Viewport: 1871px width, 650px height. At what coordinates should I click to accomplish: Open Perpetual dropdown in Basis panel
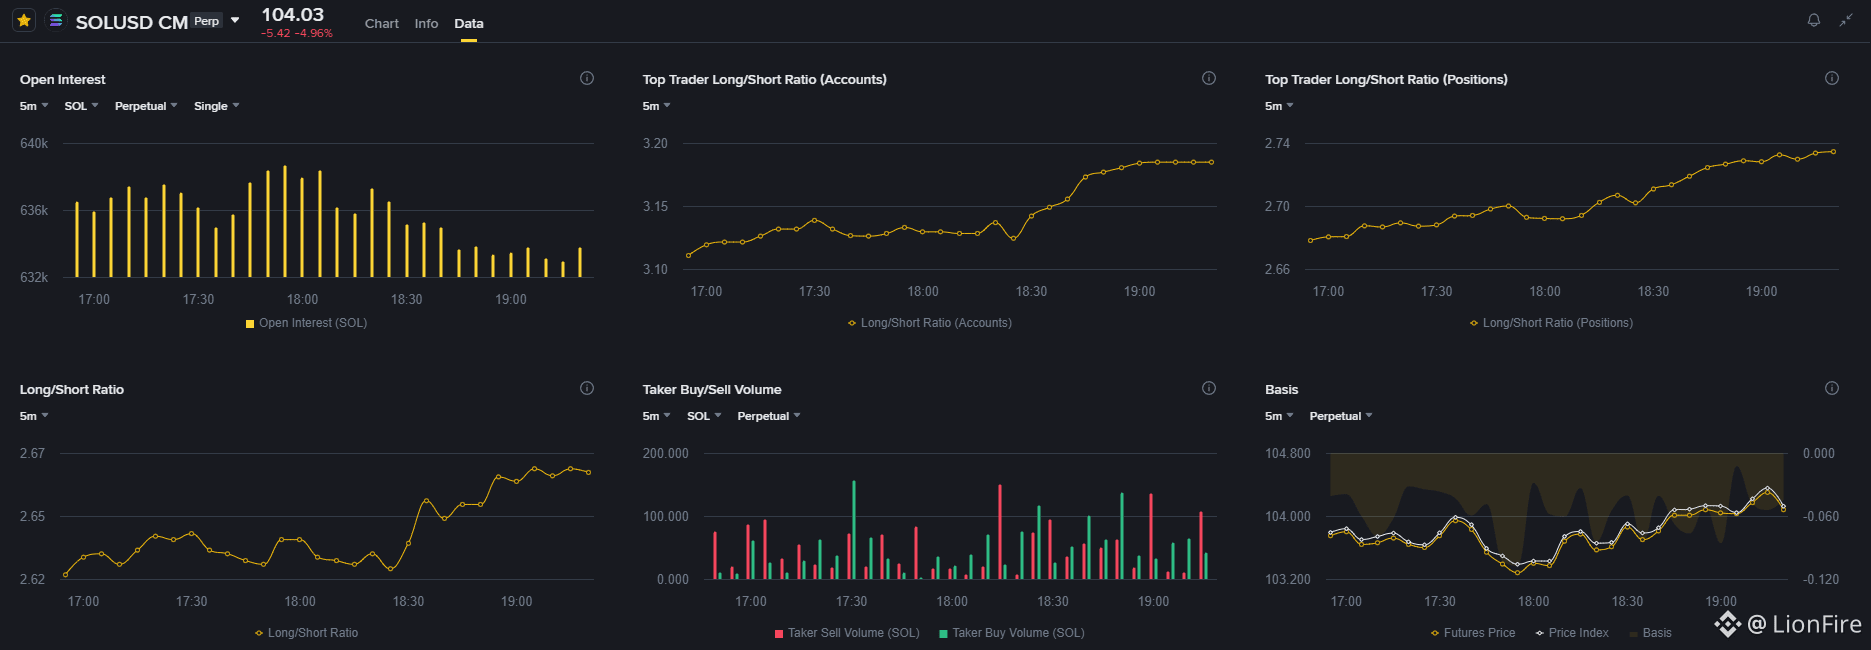[x=1341, y=416]
